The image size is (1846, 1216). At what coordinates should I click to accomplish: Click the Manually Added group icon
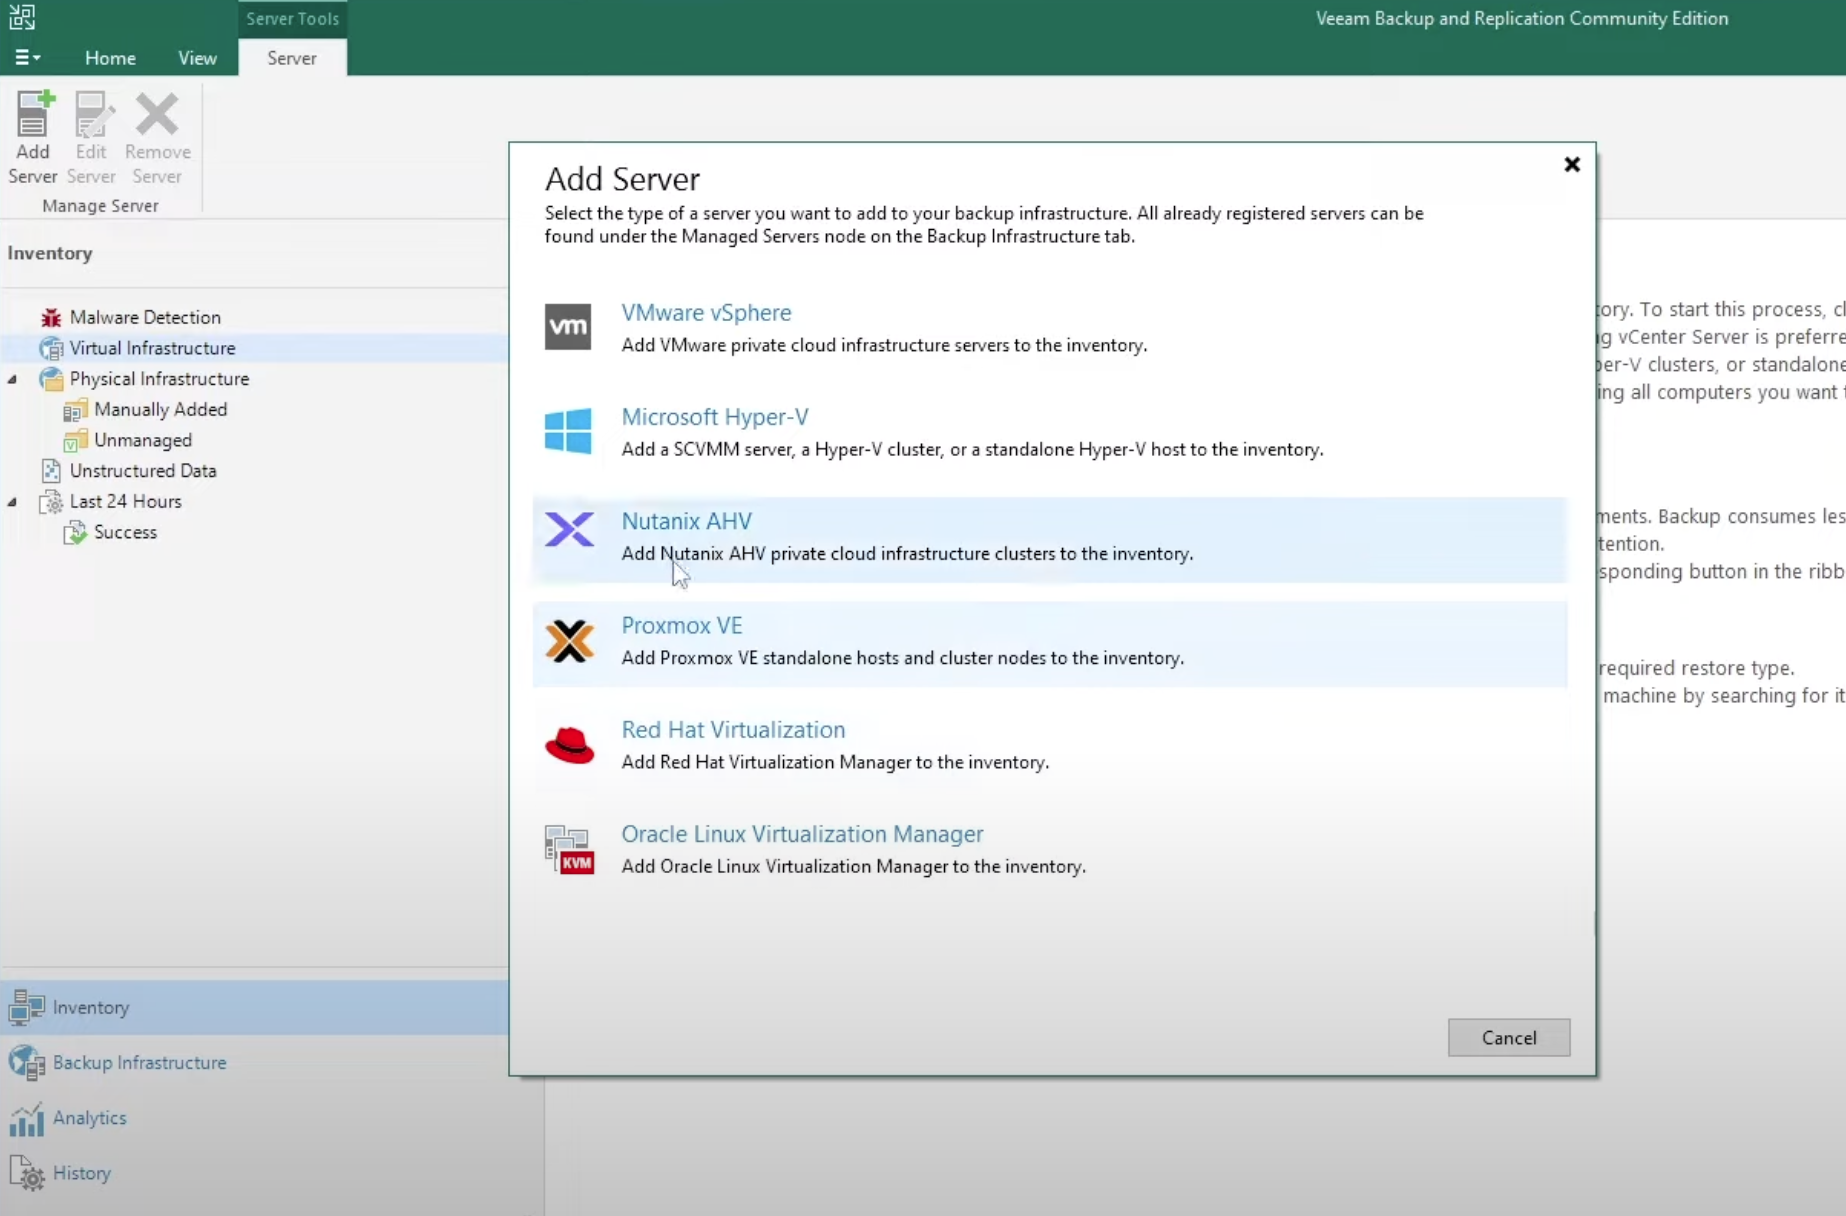tap(75, 410)
